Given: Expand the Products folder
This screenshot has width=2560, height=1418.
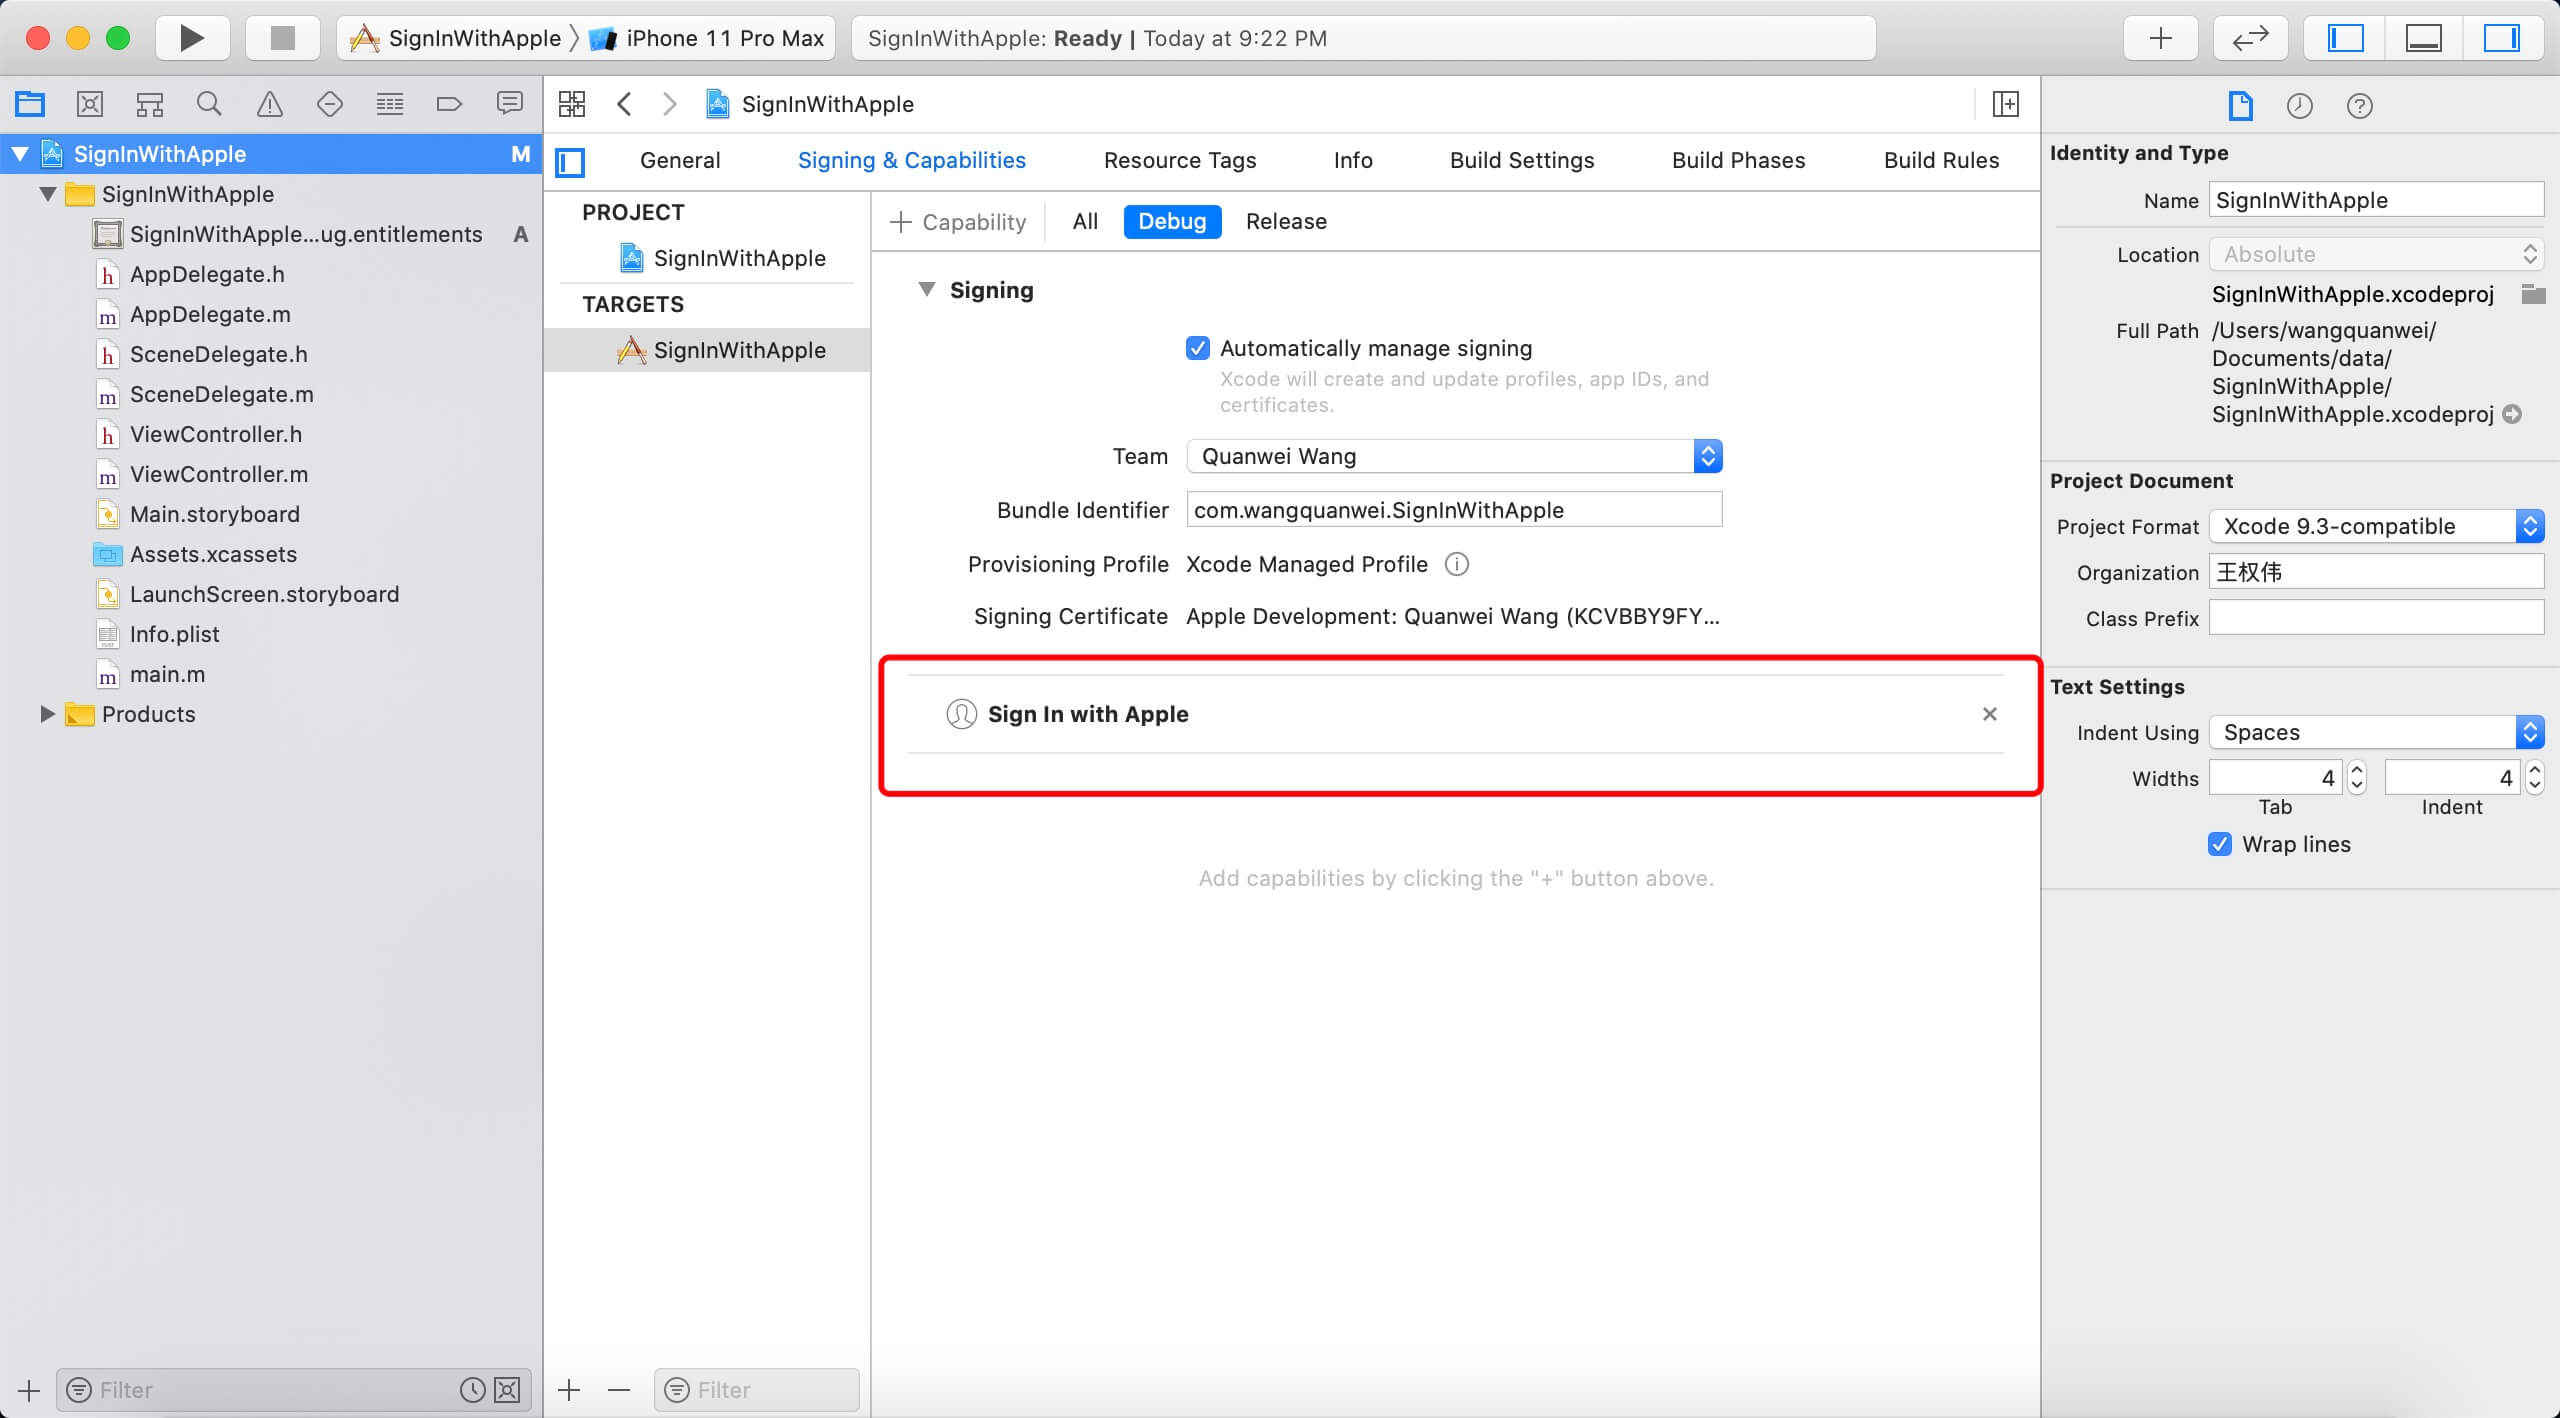Looking at the screenshot, I should 47,714.
